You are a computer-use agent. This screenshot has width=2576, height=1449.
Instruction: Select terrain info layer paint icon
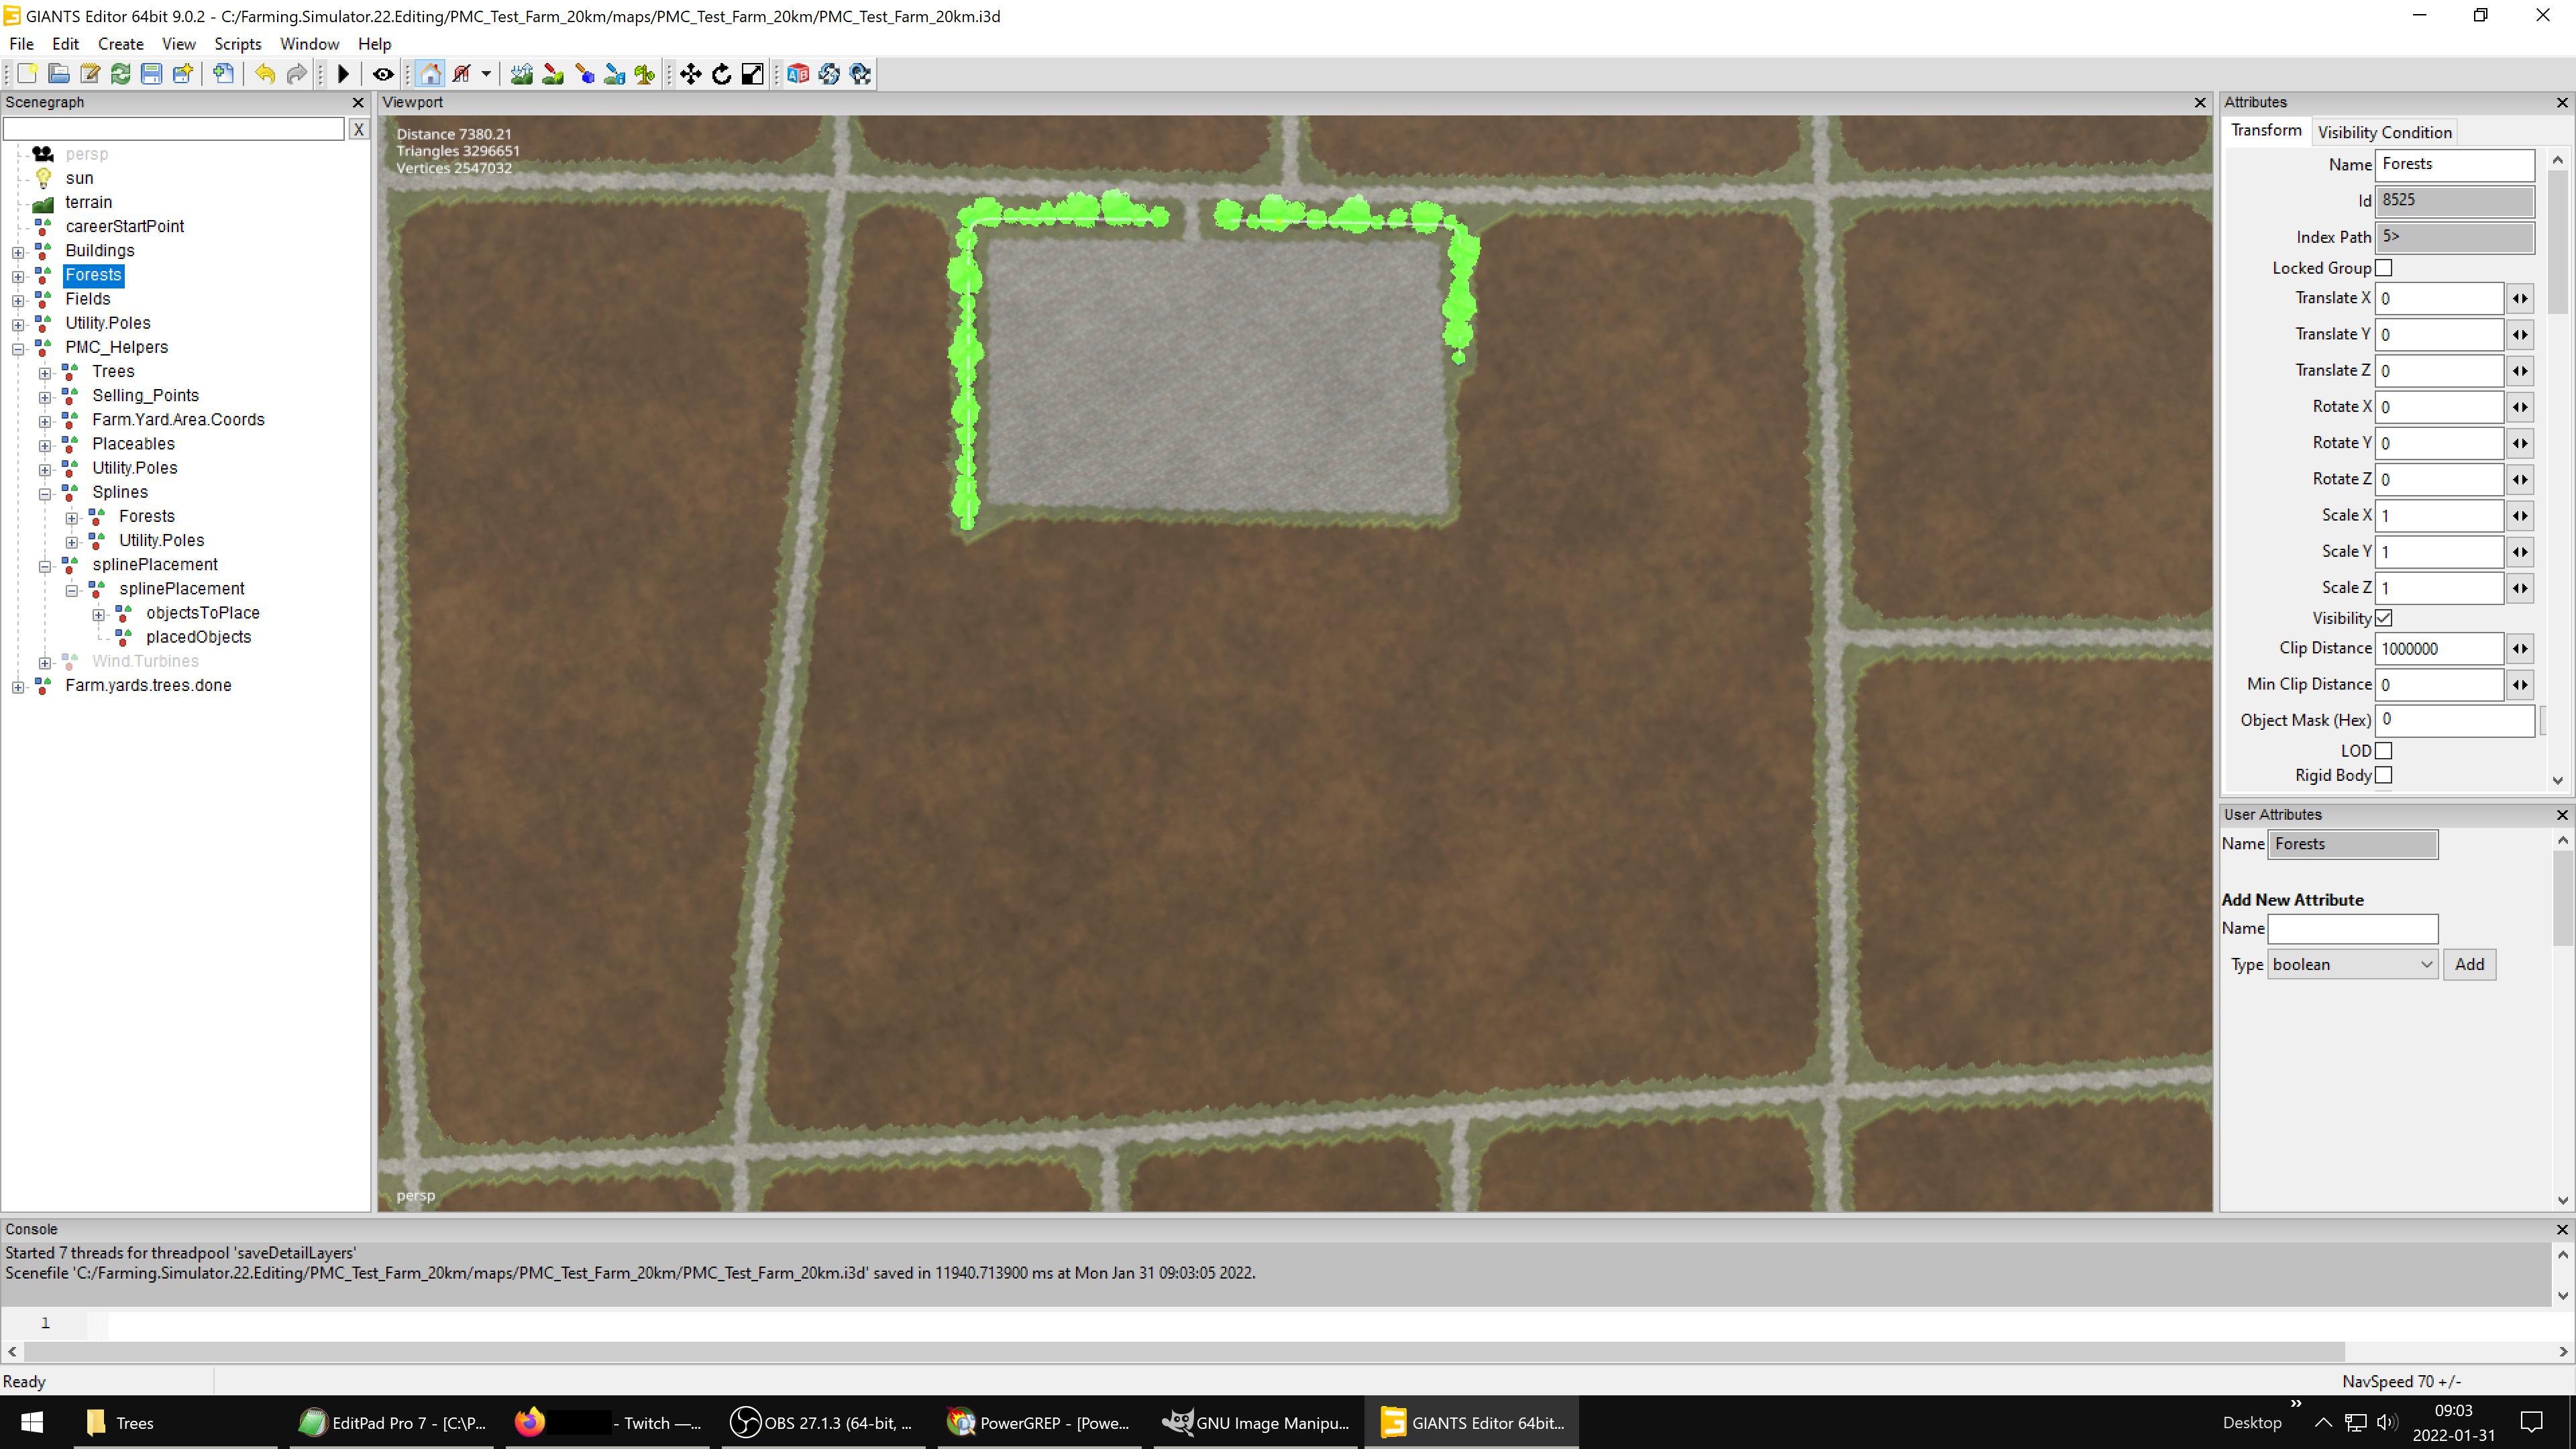click(614, 74)
